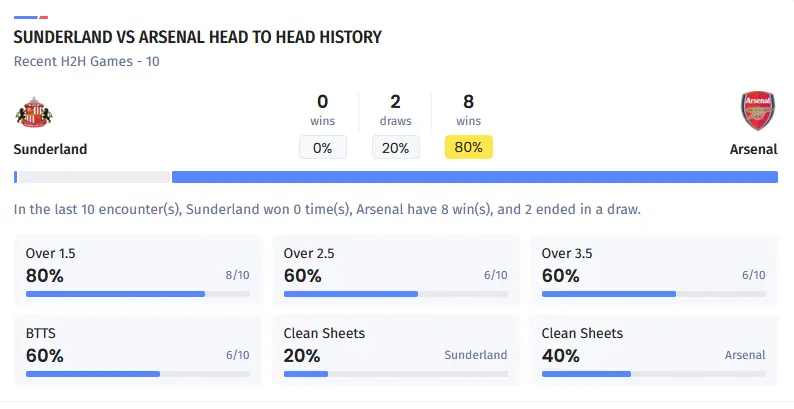Select Sunderland Clean Sheets 20% card
Screen dimensions: 794x409
(395, 350)
